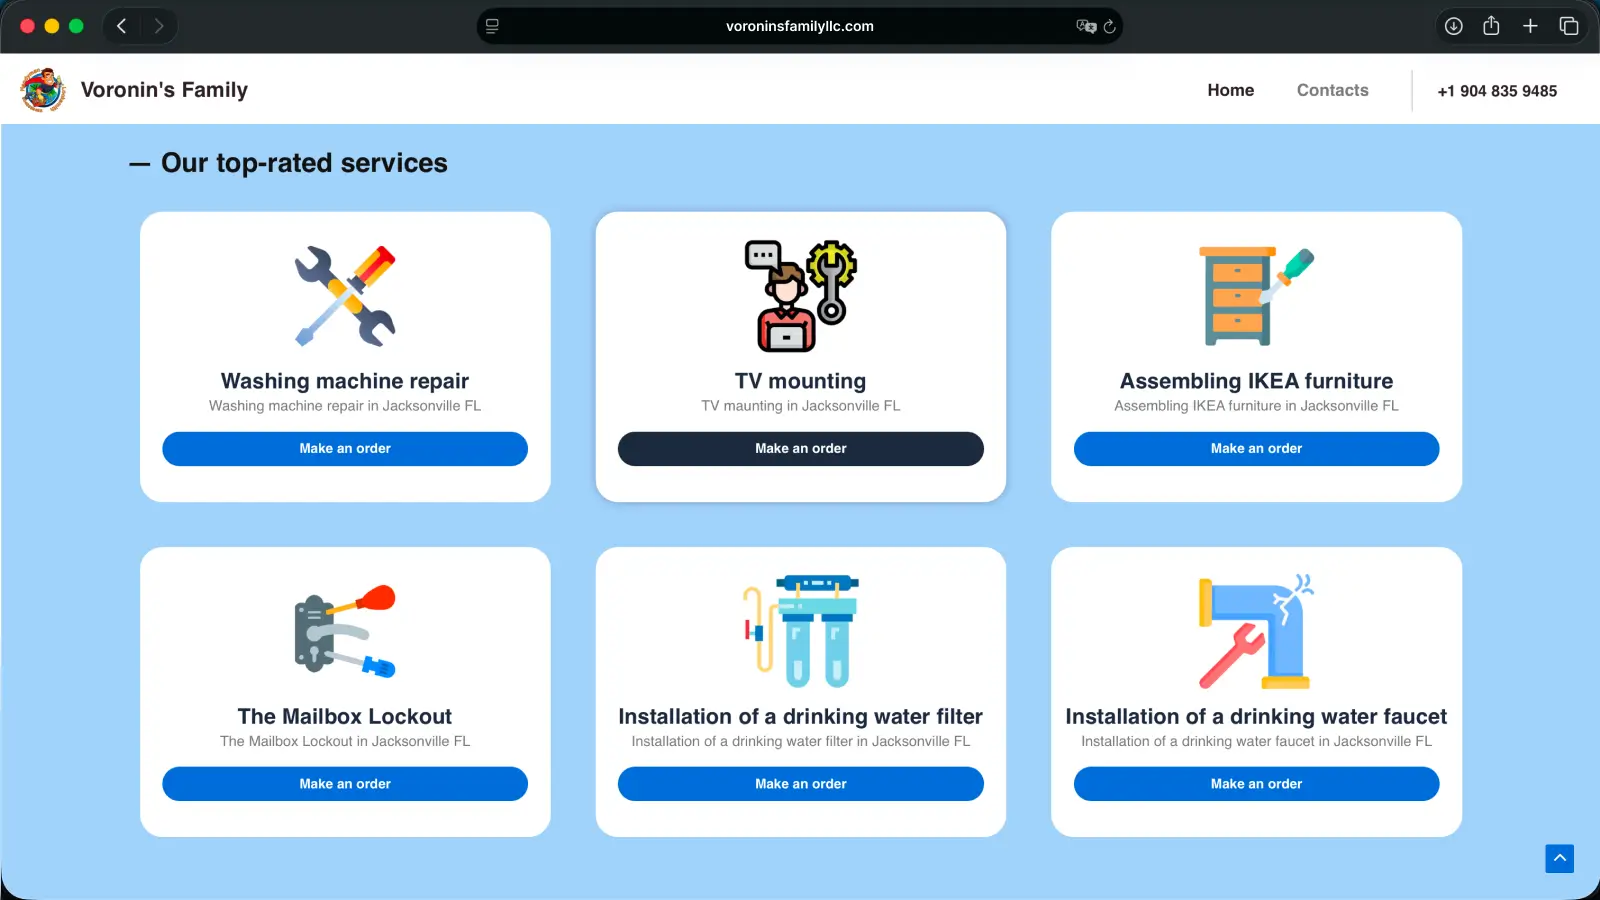Screen dimensions: 1600x900
Task: Click the drinking water filter 'in Jacksonville FL' subtitle
Action: click(x=801, y=741)
